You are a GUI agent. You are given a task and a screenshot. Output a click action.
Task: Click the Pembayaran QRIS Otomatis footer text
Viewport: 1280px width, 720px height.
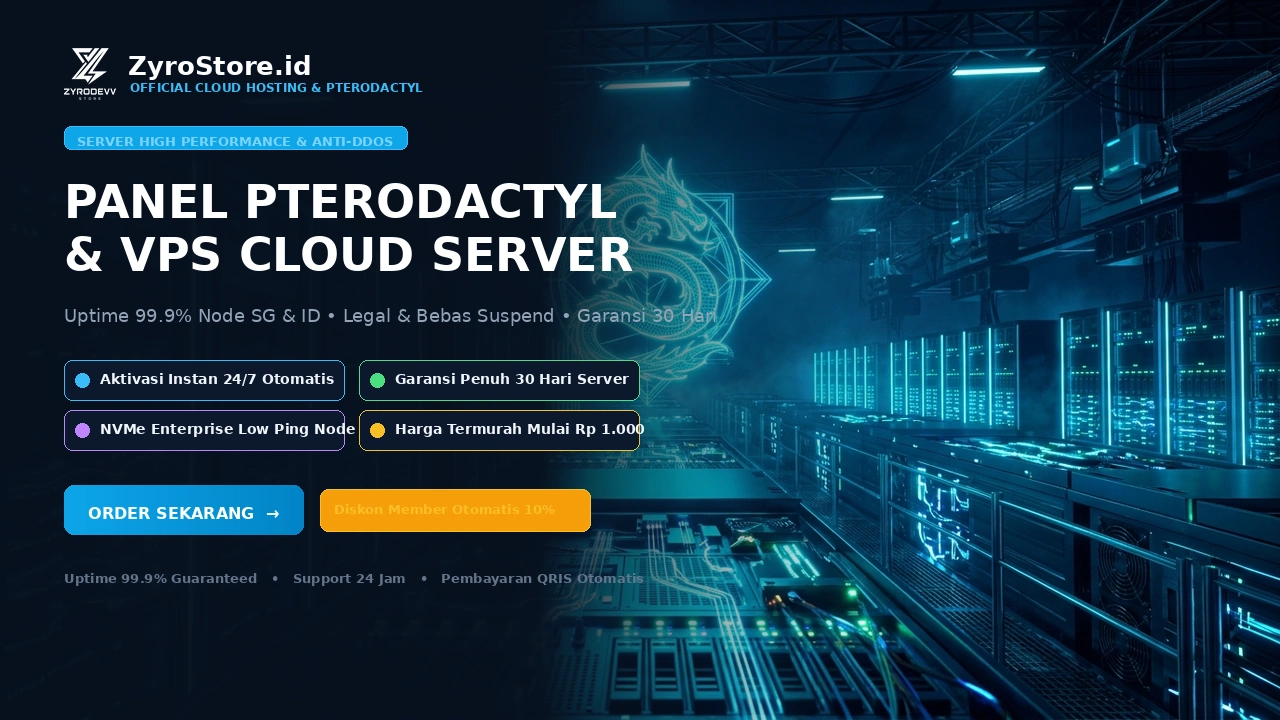542,579
